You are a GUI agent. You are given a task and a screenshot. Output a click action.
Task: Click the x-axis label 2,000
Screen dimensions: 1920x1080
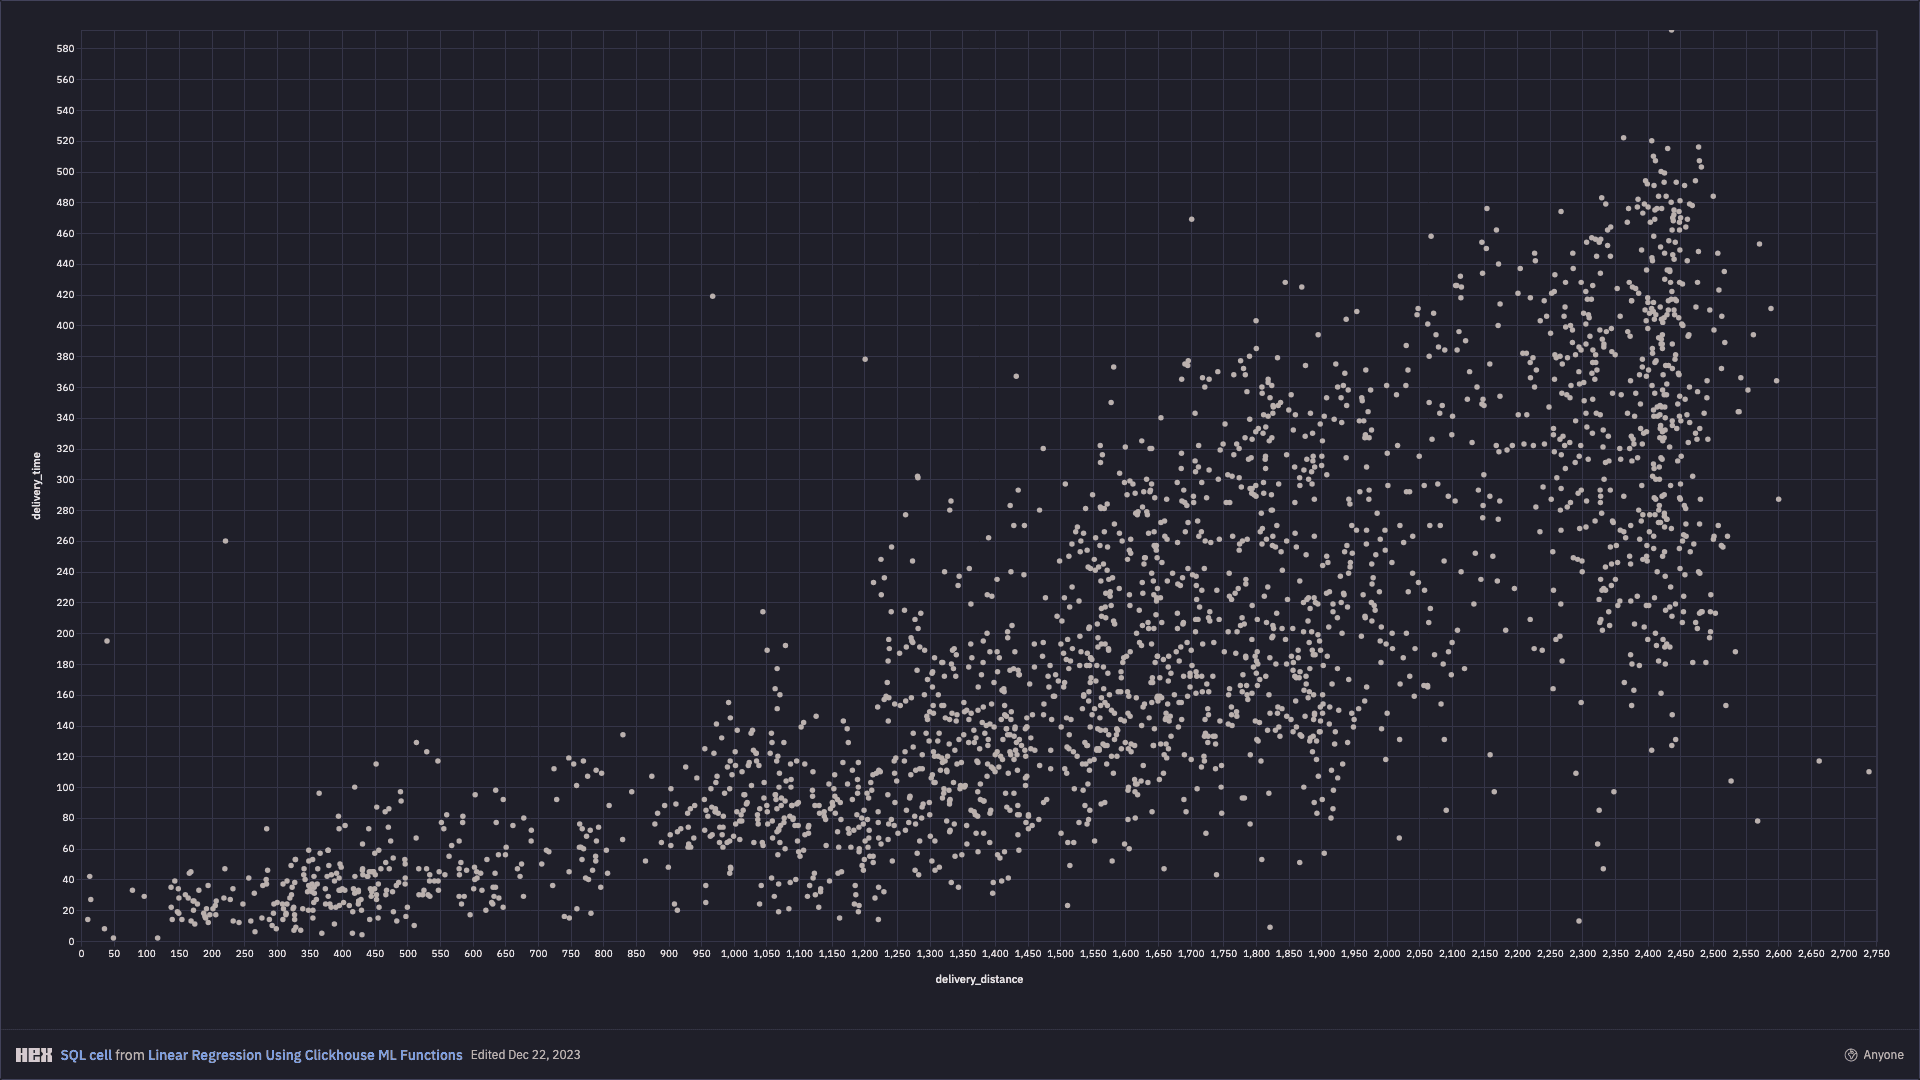point(1387,954)
